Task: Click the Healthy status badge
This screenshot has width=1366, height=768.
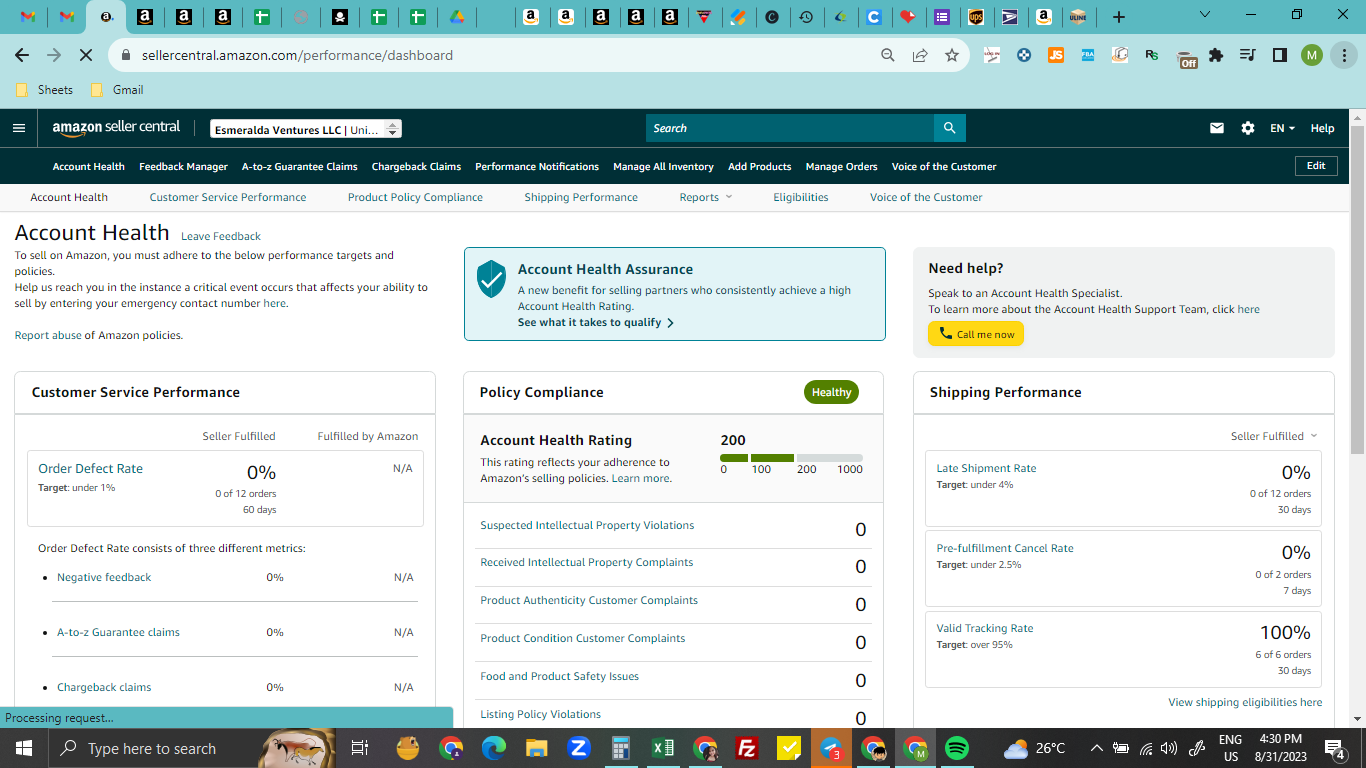Action: (831, 392)
